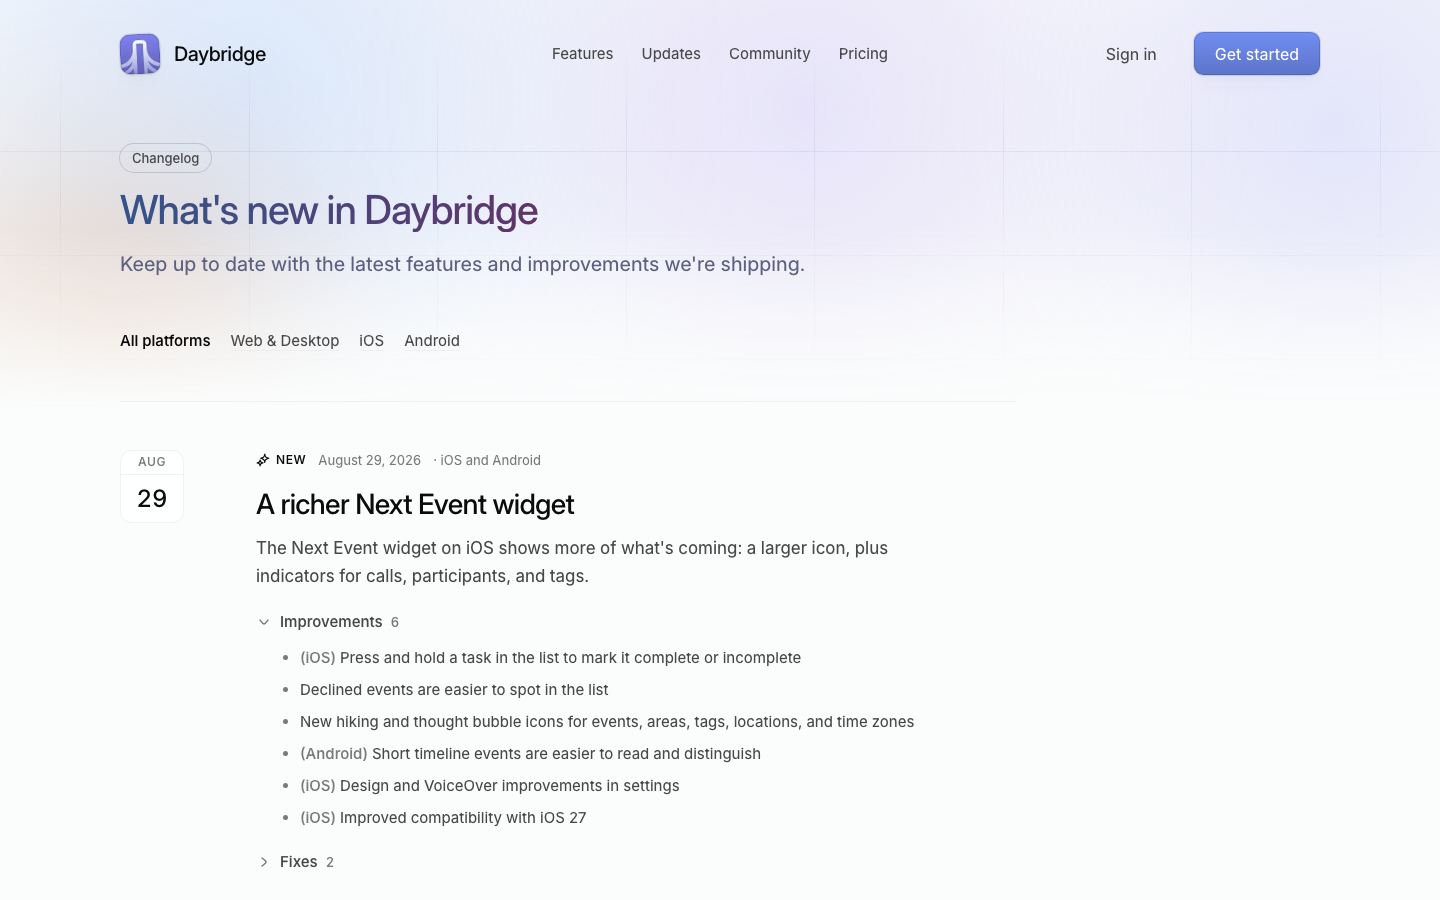Collapse the Improvements section chevron
Viewport: 1440px width, 900px height.
coord(264,622)
